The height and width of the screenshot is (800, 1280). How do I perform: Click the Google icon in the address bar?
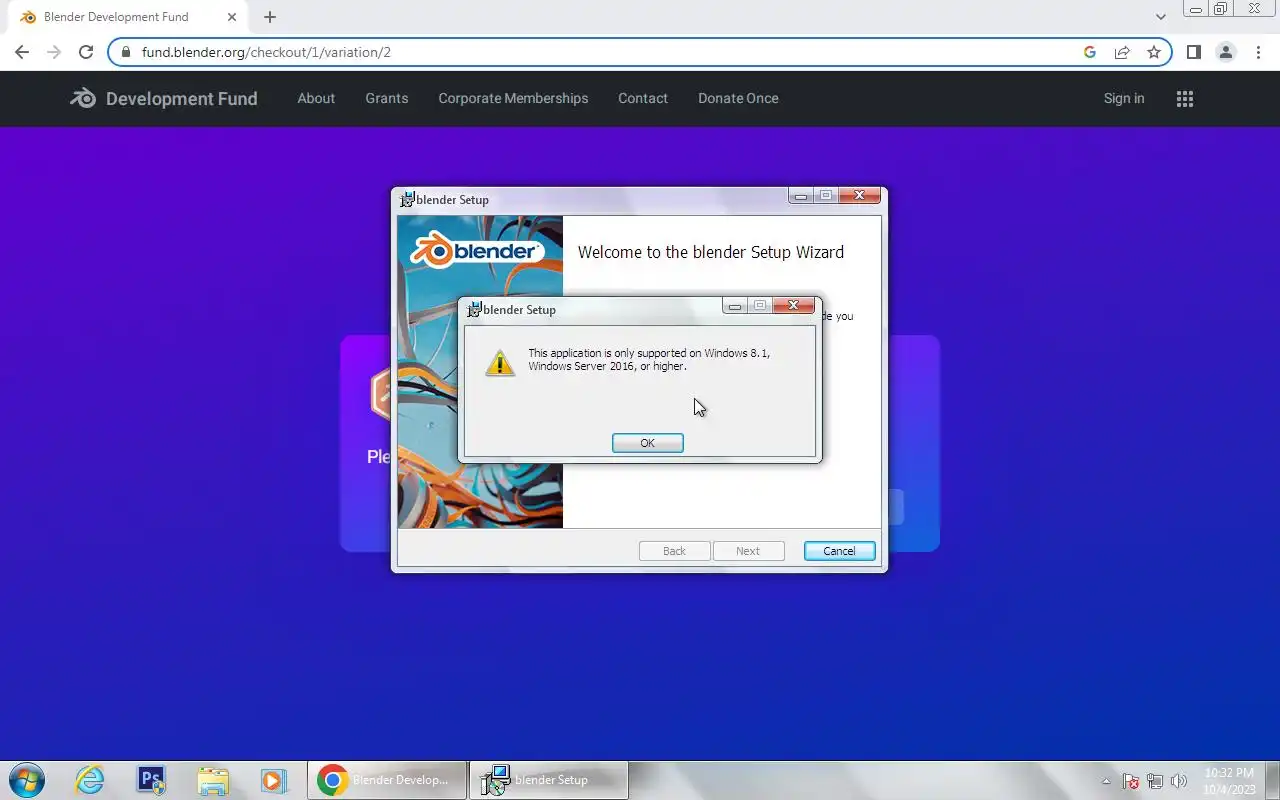[x=1090, y=52]
